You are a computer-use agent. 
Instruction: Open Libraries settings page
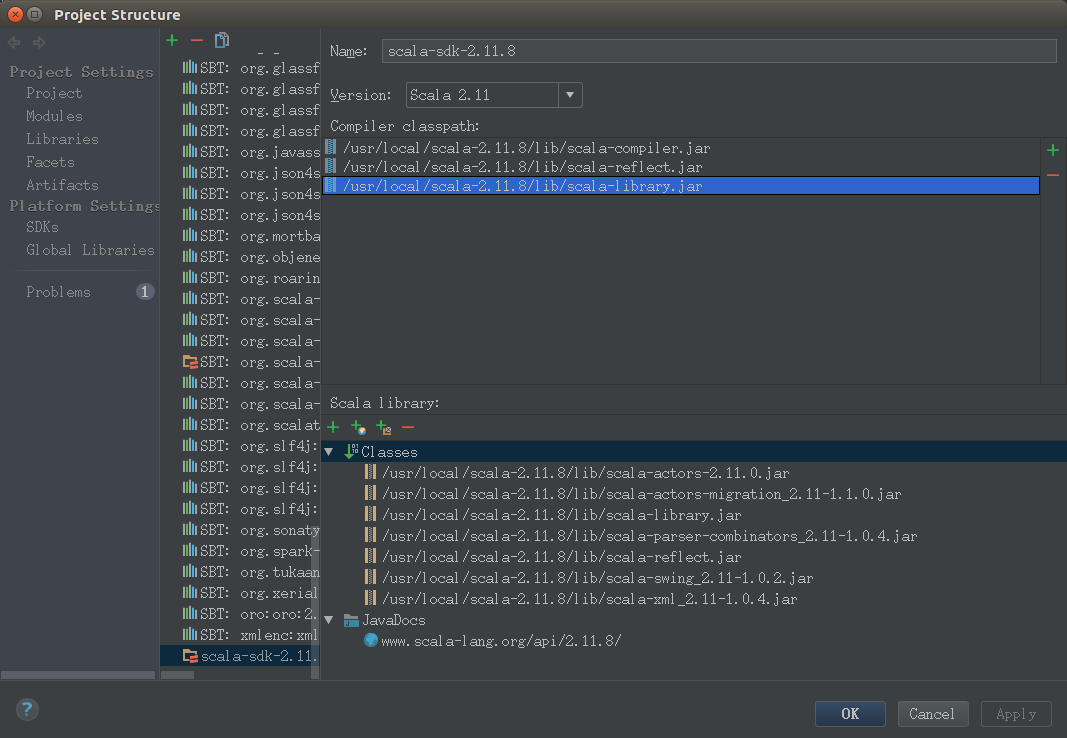(x=62, y=139)
